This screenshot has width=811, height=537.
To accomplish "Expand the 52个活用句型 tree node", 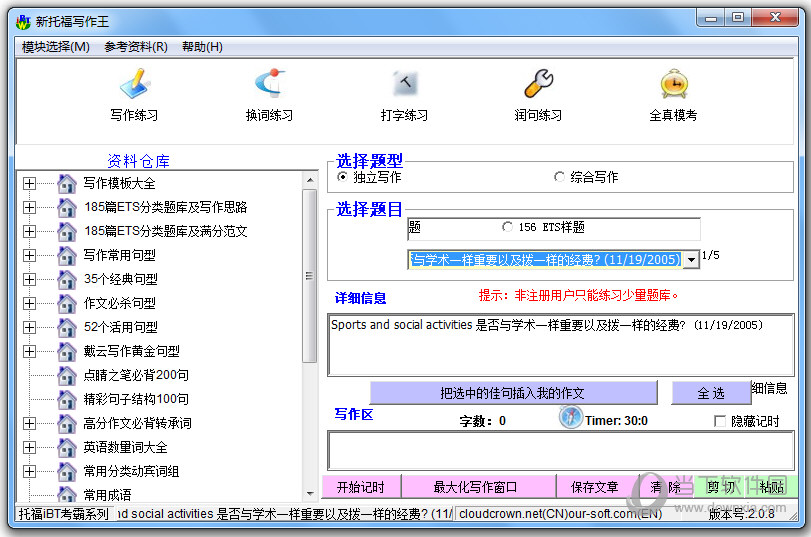I will 29,327.
